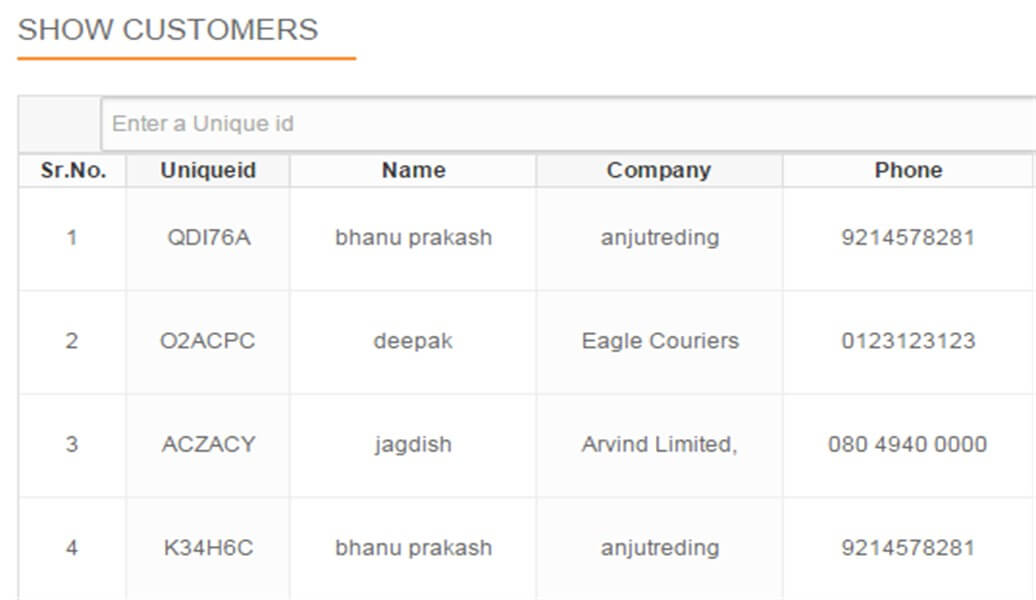Viewport: 1036px width, 600px height.
Task: Click the Phone column header
Action: click(x=908, y=170)
